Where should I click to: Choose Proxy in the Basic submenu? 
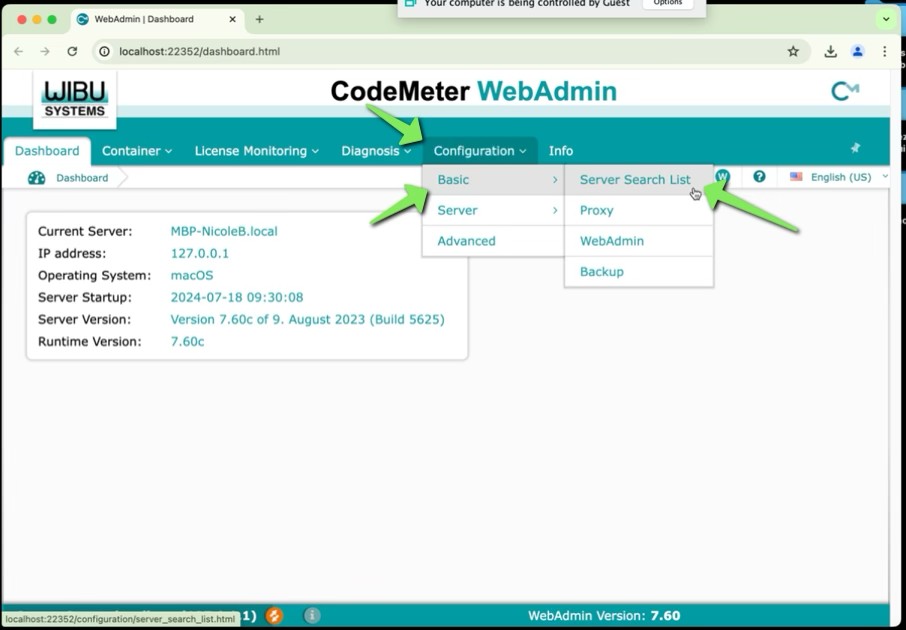(597, 210)
